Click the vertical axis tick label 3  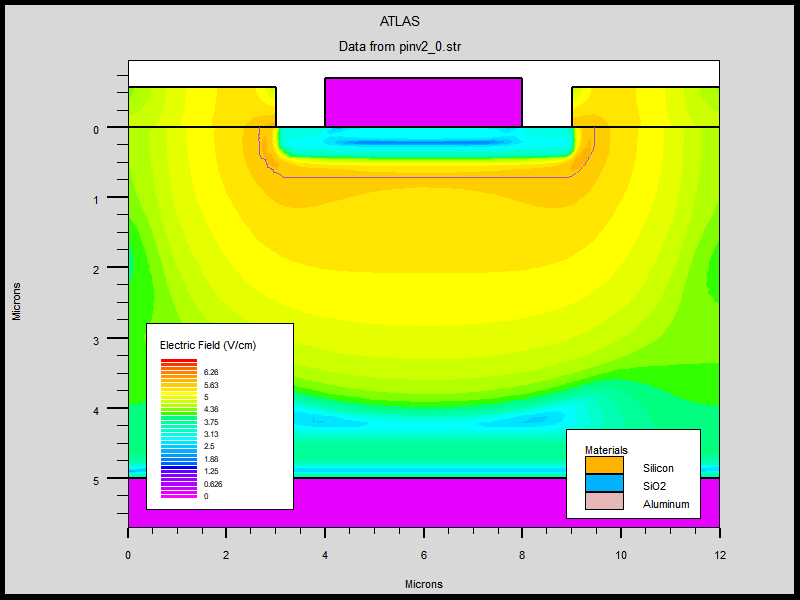point(96,340)
